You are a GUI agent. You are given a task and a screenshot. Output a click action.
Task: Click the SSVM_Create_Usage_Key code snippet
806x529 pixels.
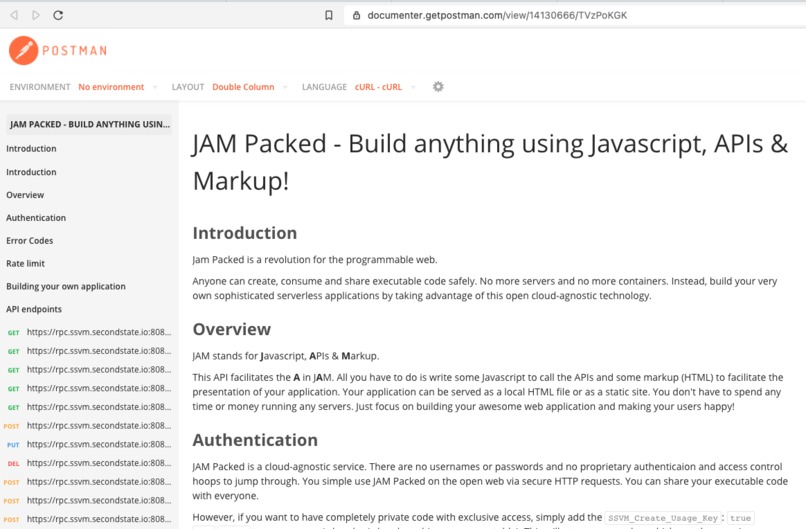(663, 518)
